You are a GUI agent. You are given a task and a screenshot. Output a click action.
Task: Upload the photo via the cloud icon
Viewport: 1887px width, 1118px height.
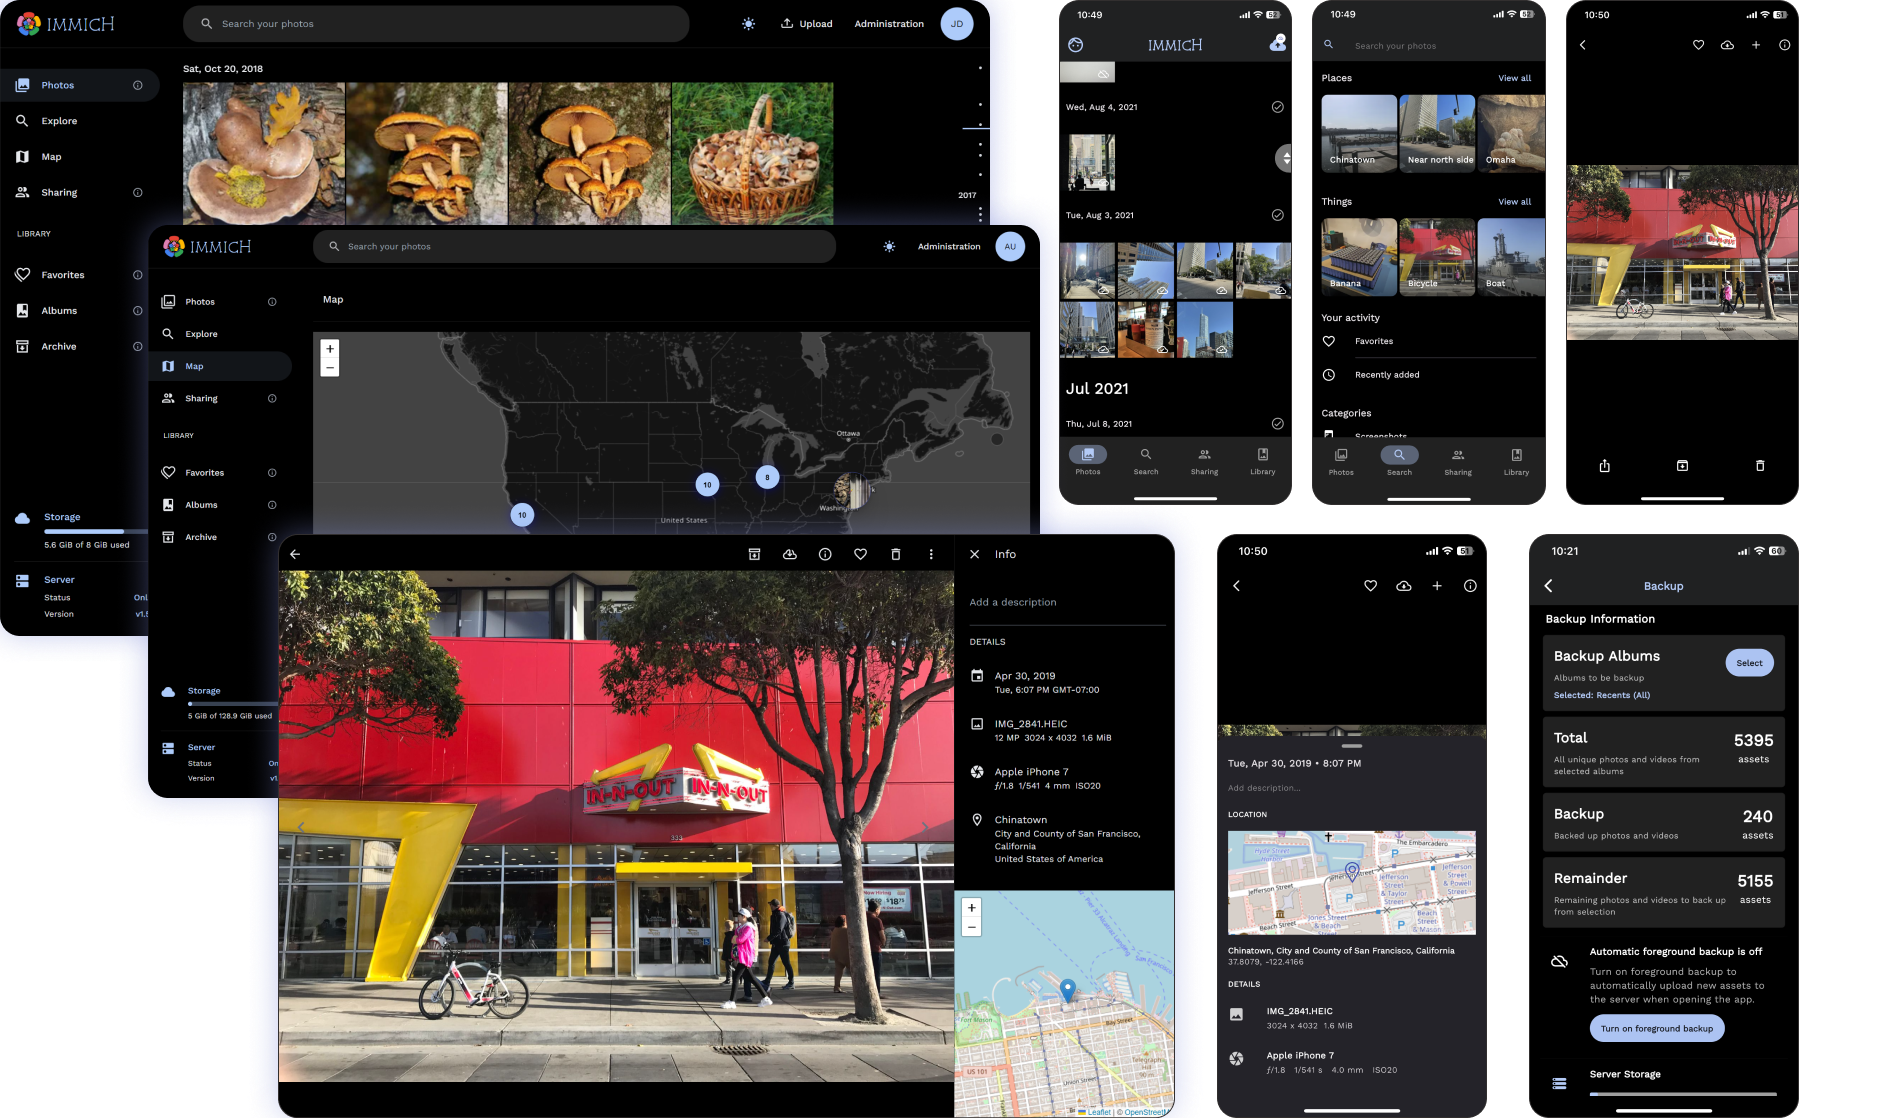789,554
